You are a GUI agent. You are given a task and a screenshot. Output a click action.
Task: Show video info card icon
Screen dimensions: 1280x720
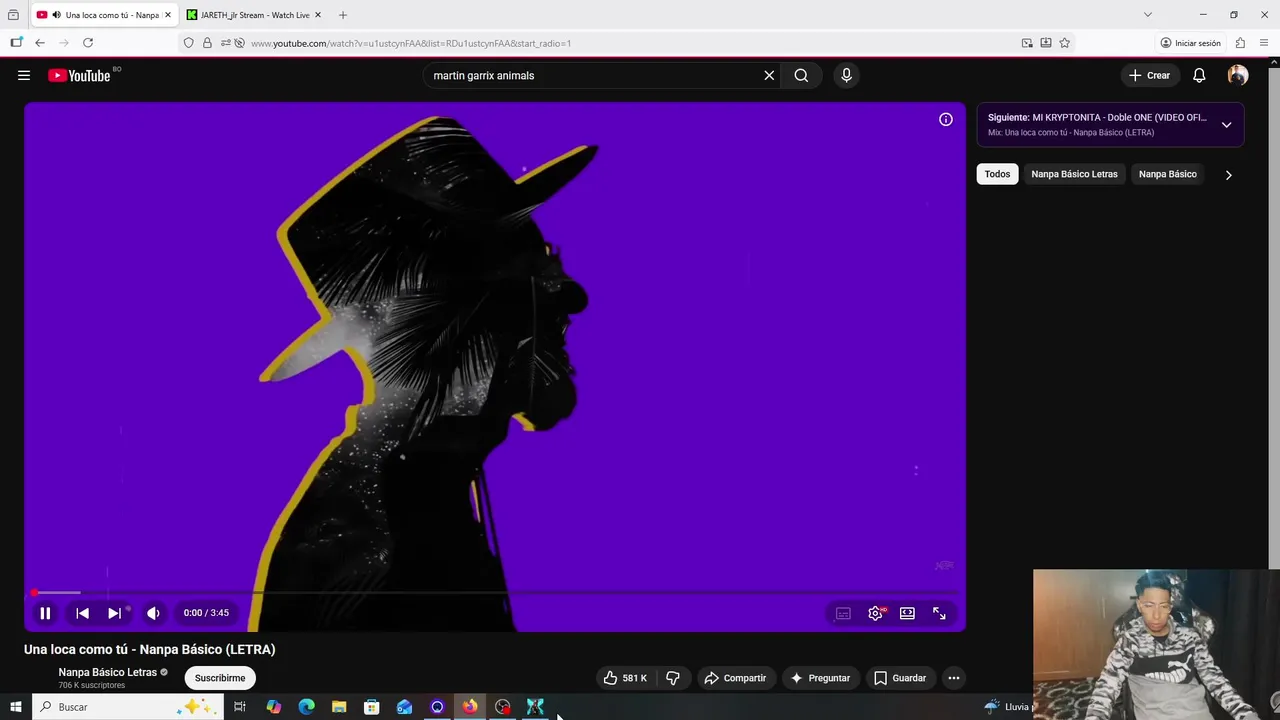[x=946, y=119]
